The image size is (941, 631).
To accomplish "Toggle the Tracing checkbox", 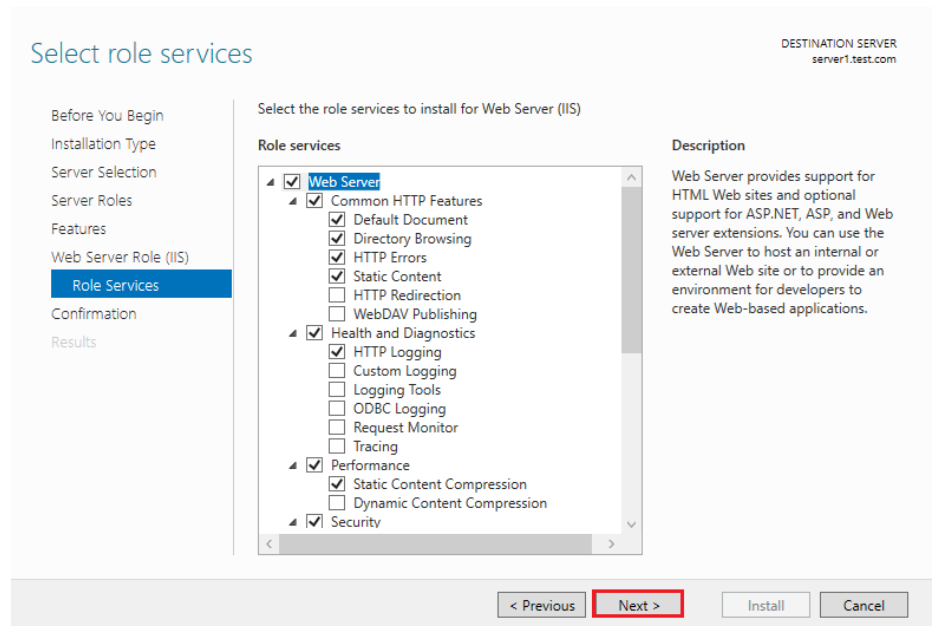I will tap(337, 447).
